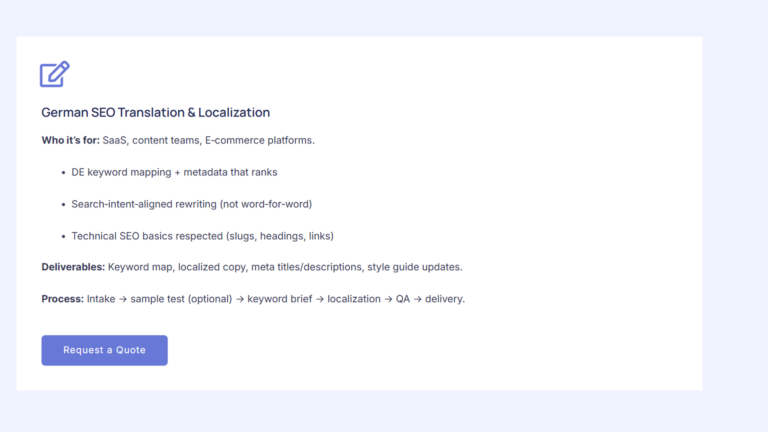Click the DE keyword mapping bullet item
Screen dimensions: 768x432
(174, 172)
